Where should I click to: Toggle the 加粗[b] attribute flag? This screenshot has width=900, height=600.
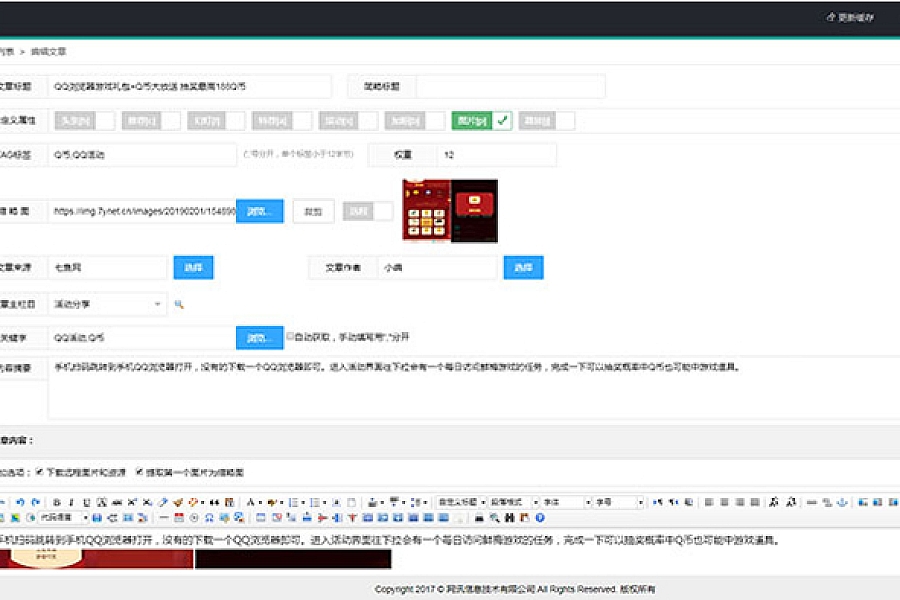[x=415, y=121]
